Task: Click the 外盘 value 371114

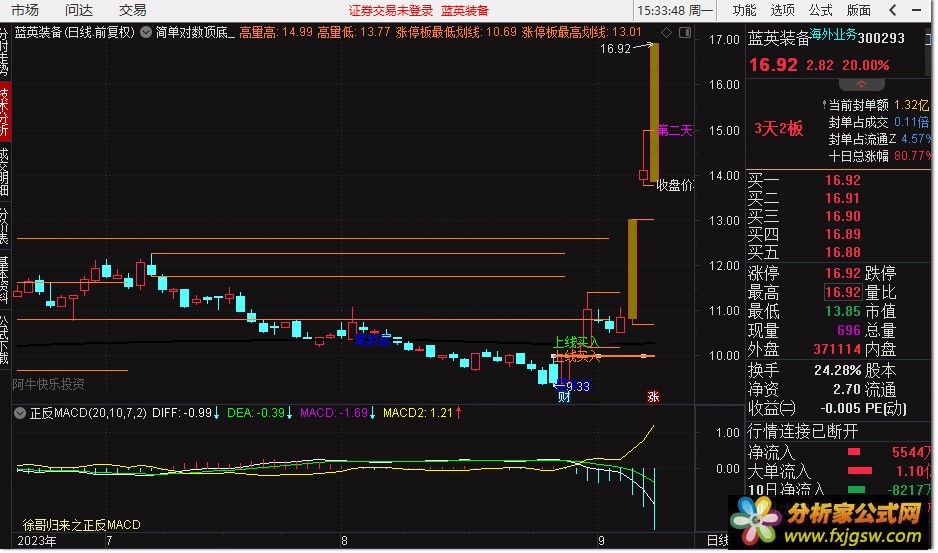Action: [x=837, y=349]
